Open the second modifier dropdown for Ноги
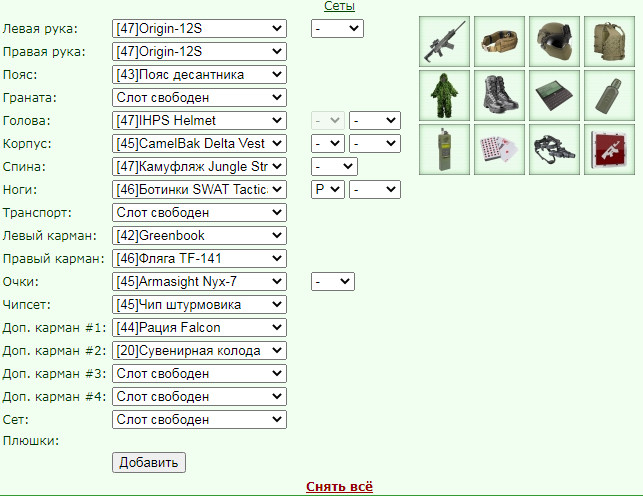This screenshot has height=496, width=643. pyautogui.click(x=375, y=189)
